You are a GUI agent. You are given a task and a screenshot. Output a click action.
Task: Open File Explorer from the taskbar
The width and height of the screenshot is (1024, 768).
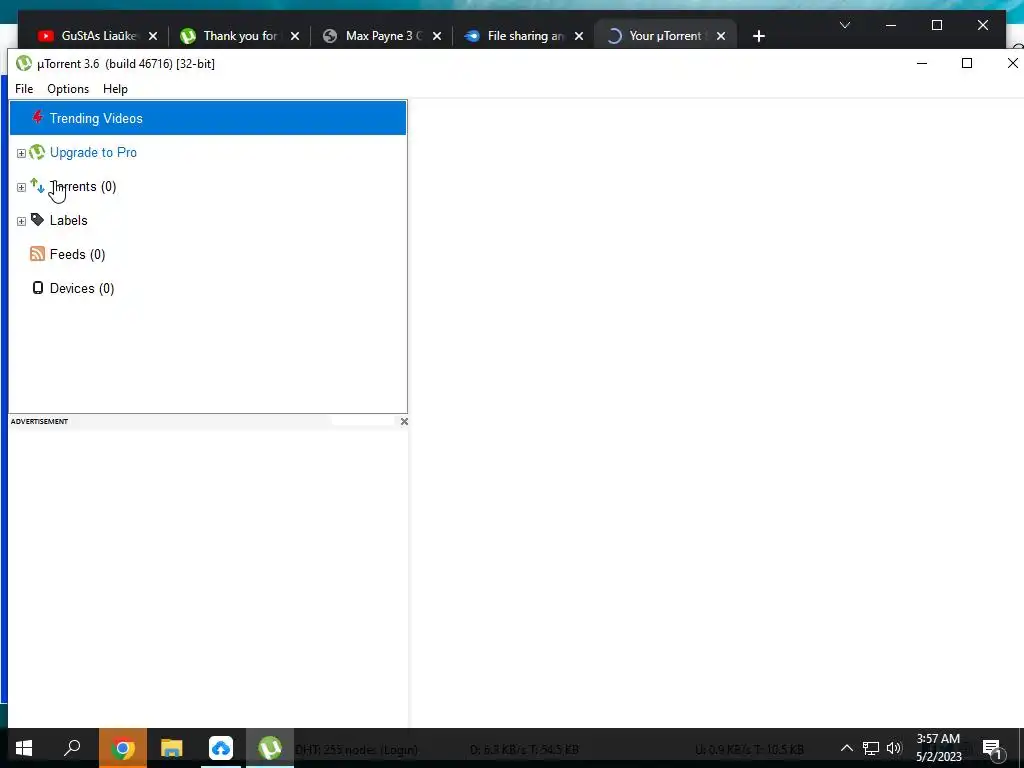click(x=172, y=748)
